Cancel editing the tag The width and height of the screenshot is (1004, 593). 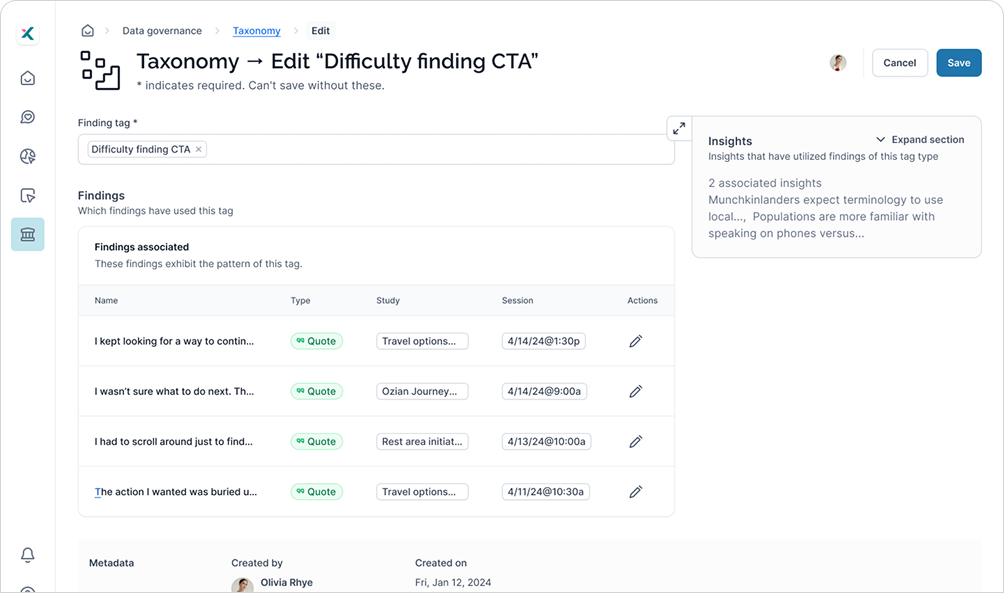point(900,63)
